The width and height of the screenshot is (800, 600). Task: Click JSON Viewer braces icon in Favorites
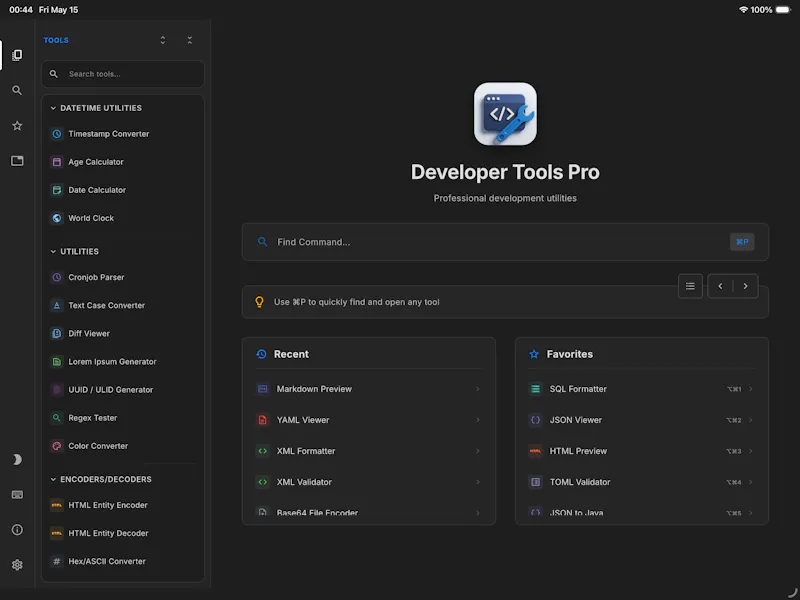535,420
